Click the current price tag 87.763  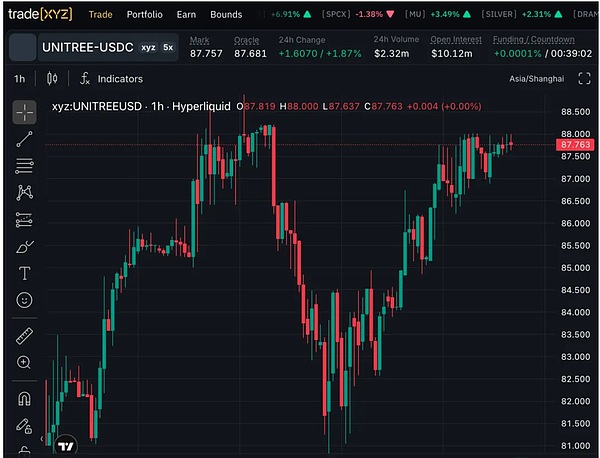[575, 145]
